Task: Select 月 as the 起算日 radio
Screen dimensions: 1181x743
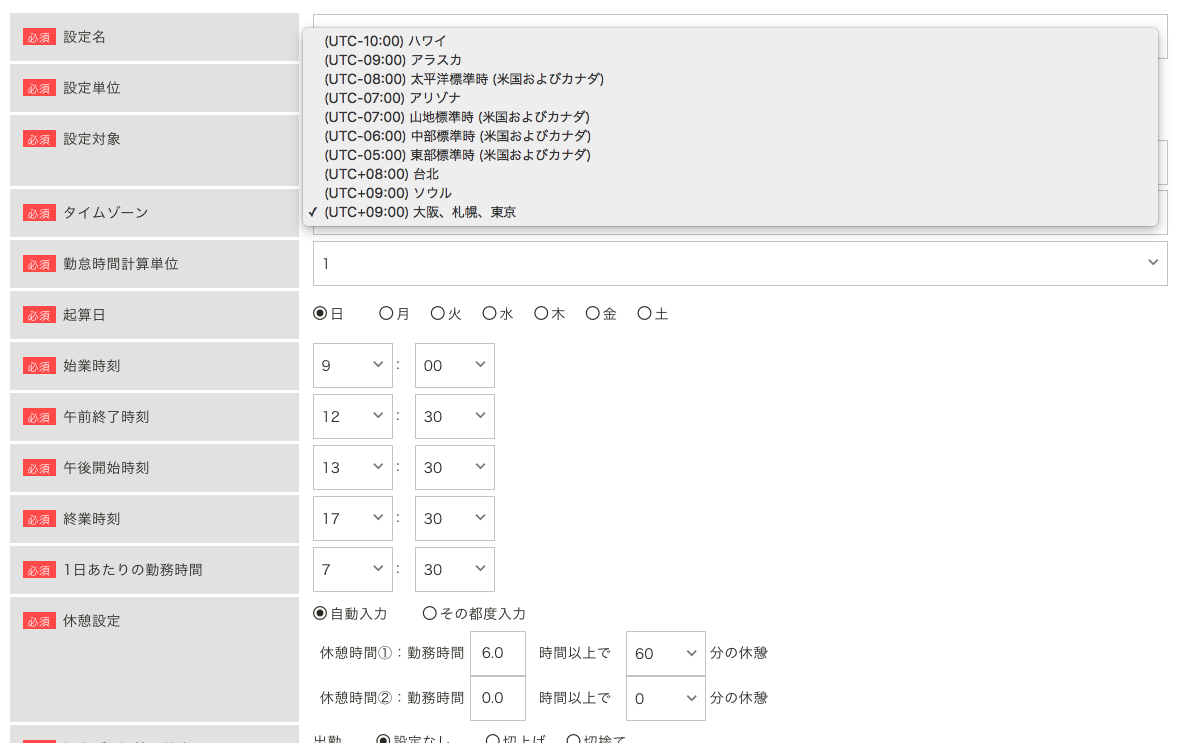Action: pyautogui.click(x=386, y=314)
